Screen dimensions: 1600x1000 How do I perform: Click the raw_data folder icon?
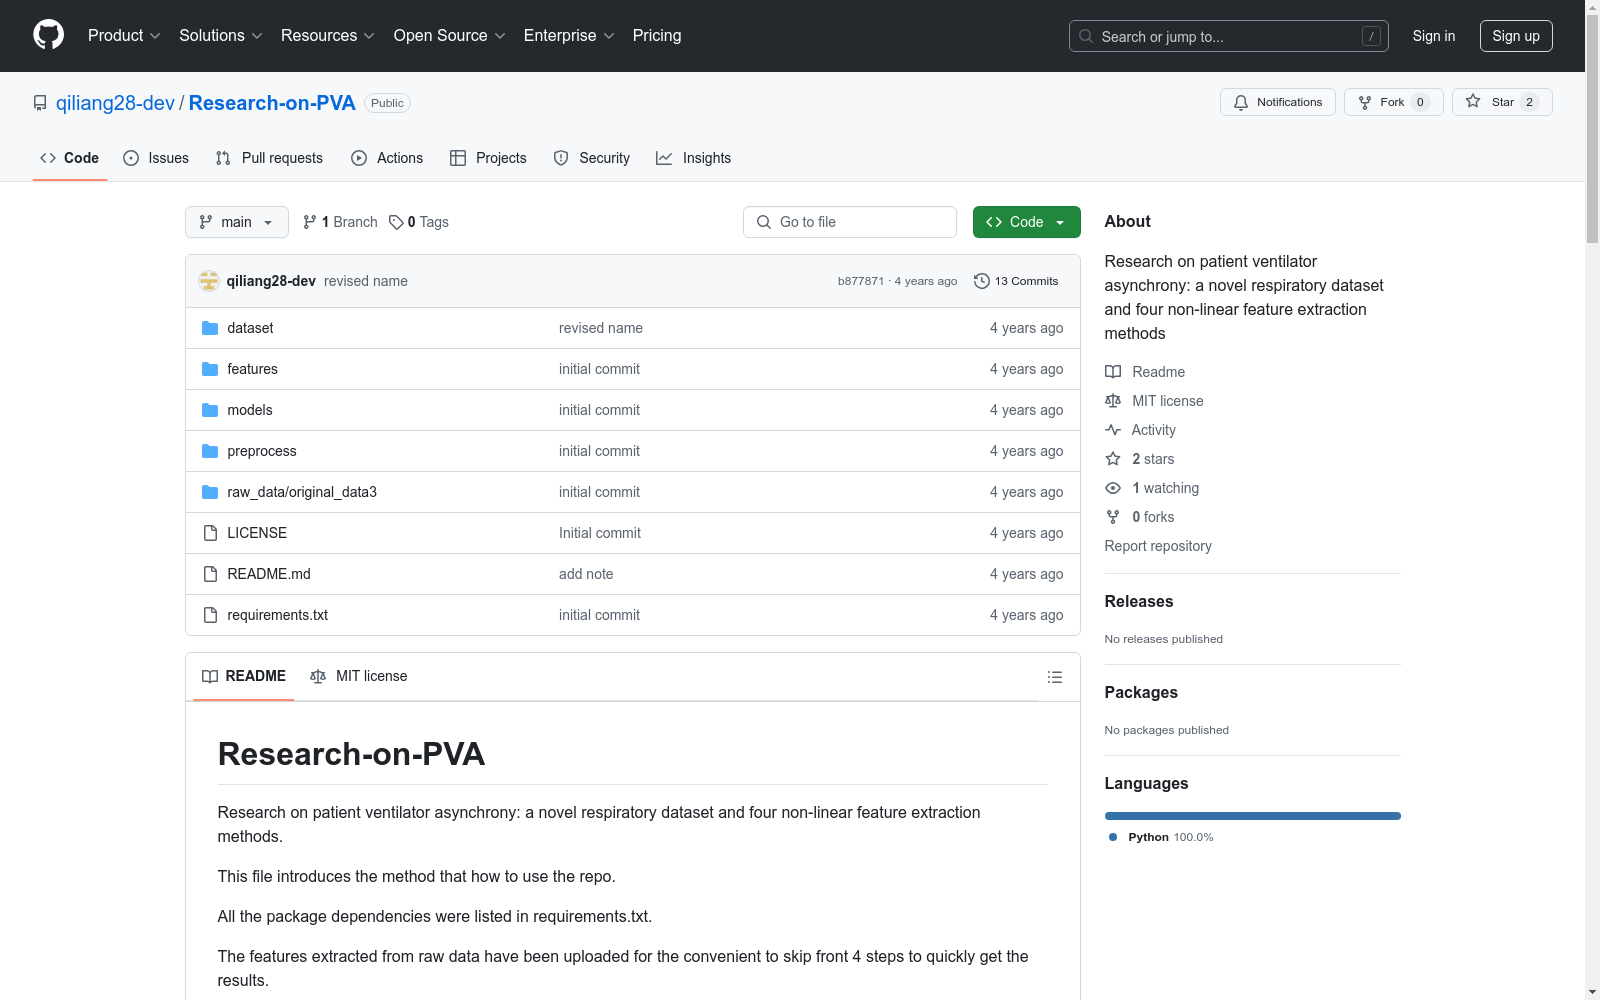[210, 492]
